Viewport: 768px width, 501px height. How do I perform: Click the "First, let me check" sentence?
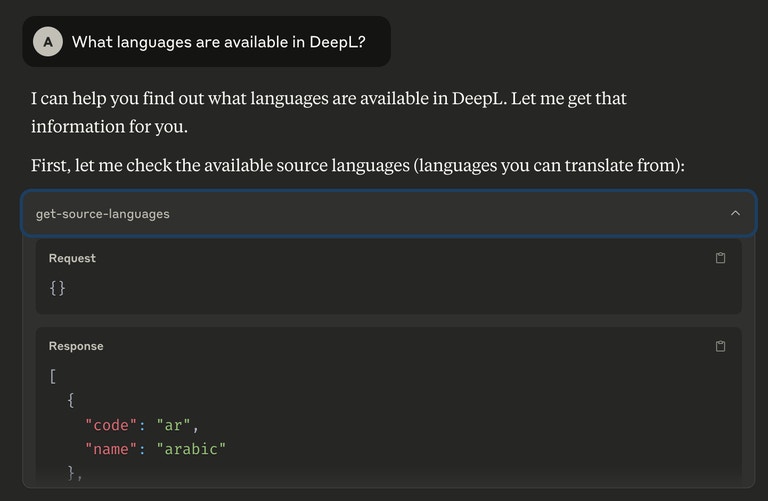click(x=357, y=165)
